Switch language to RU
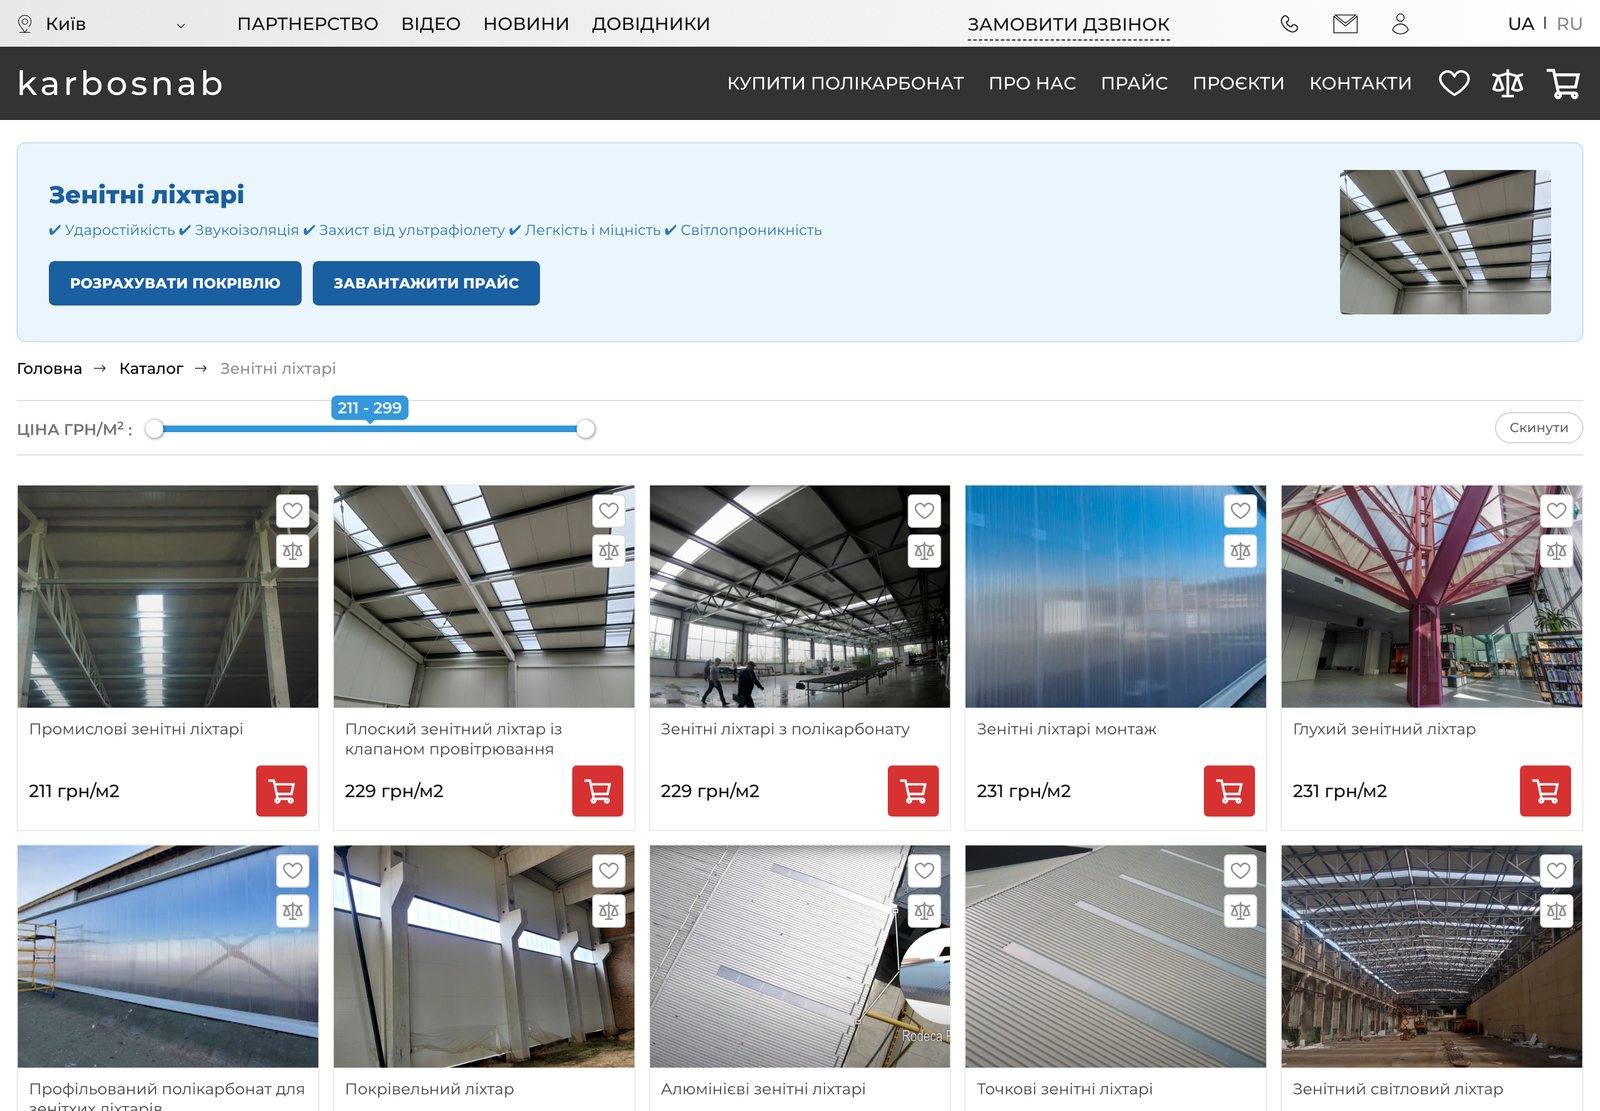Image resolution: width=1600 pixels, height=1111 pixels. (1570, 24)
